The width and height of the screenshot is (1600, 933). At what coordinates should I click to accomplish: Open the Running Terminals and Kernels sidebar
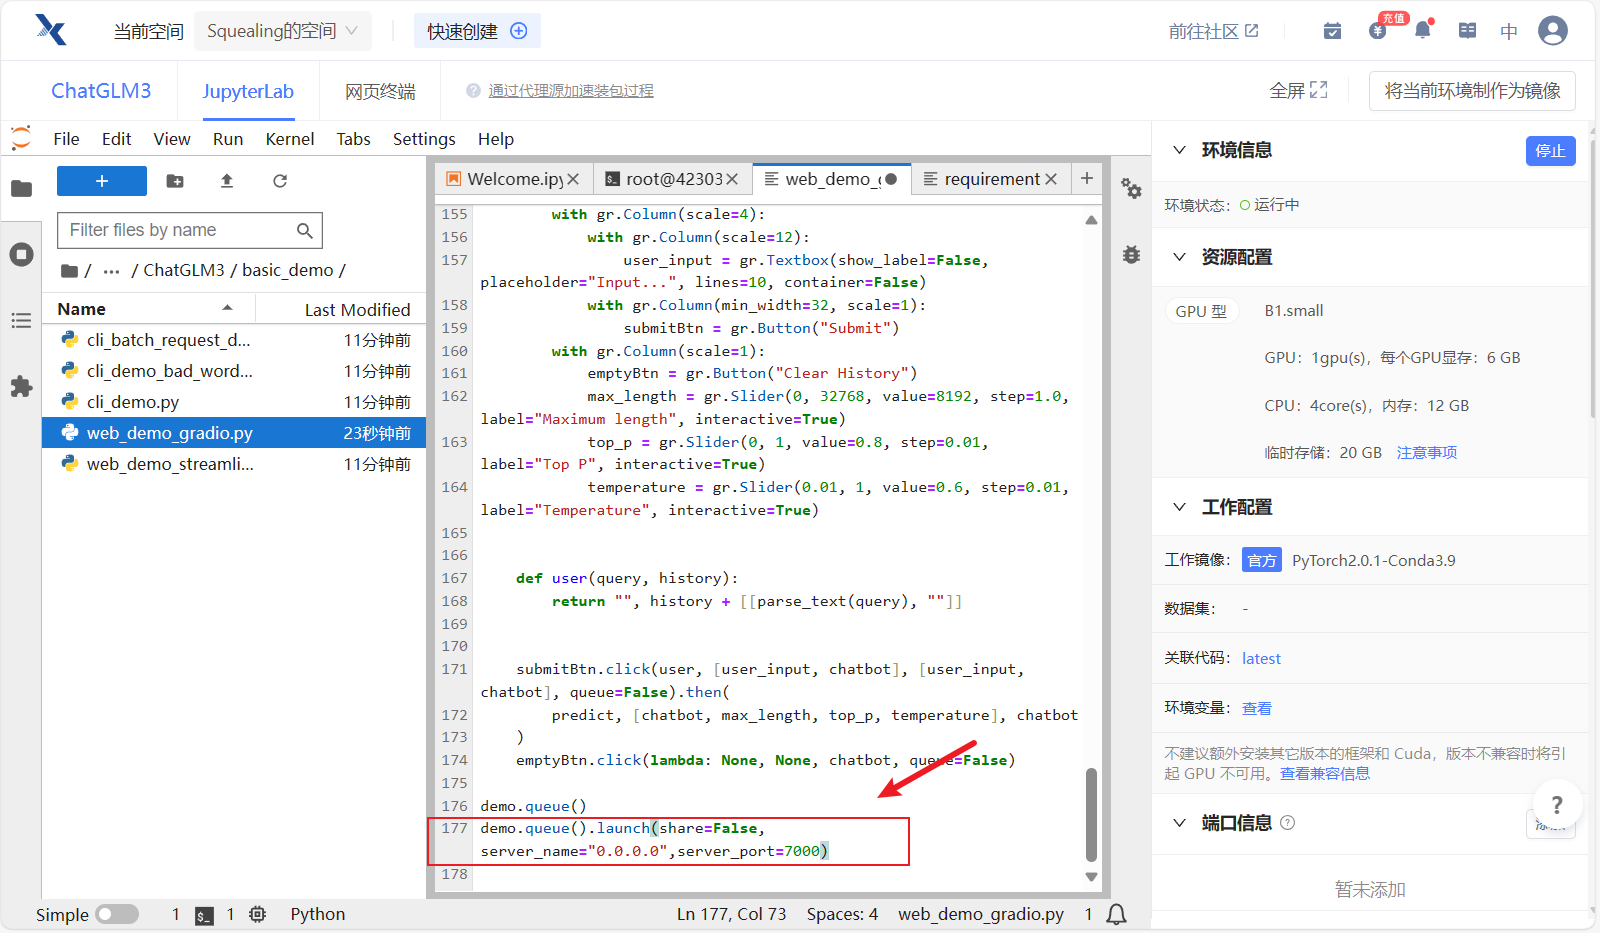(21, 255)
